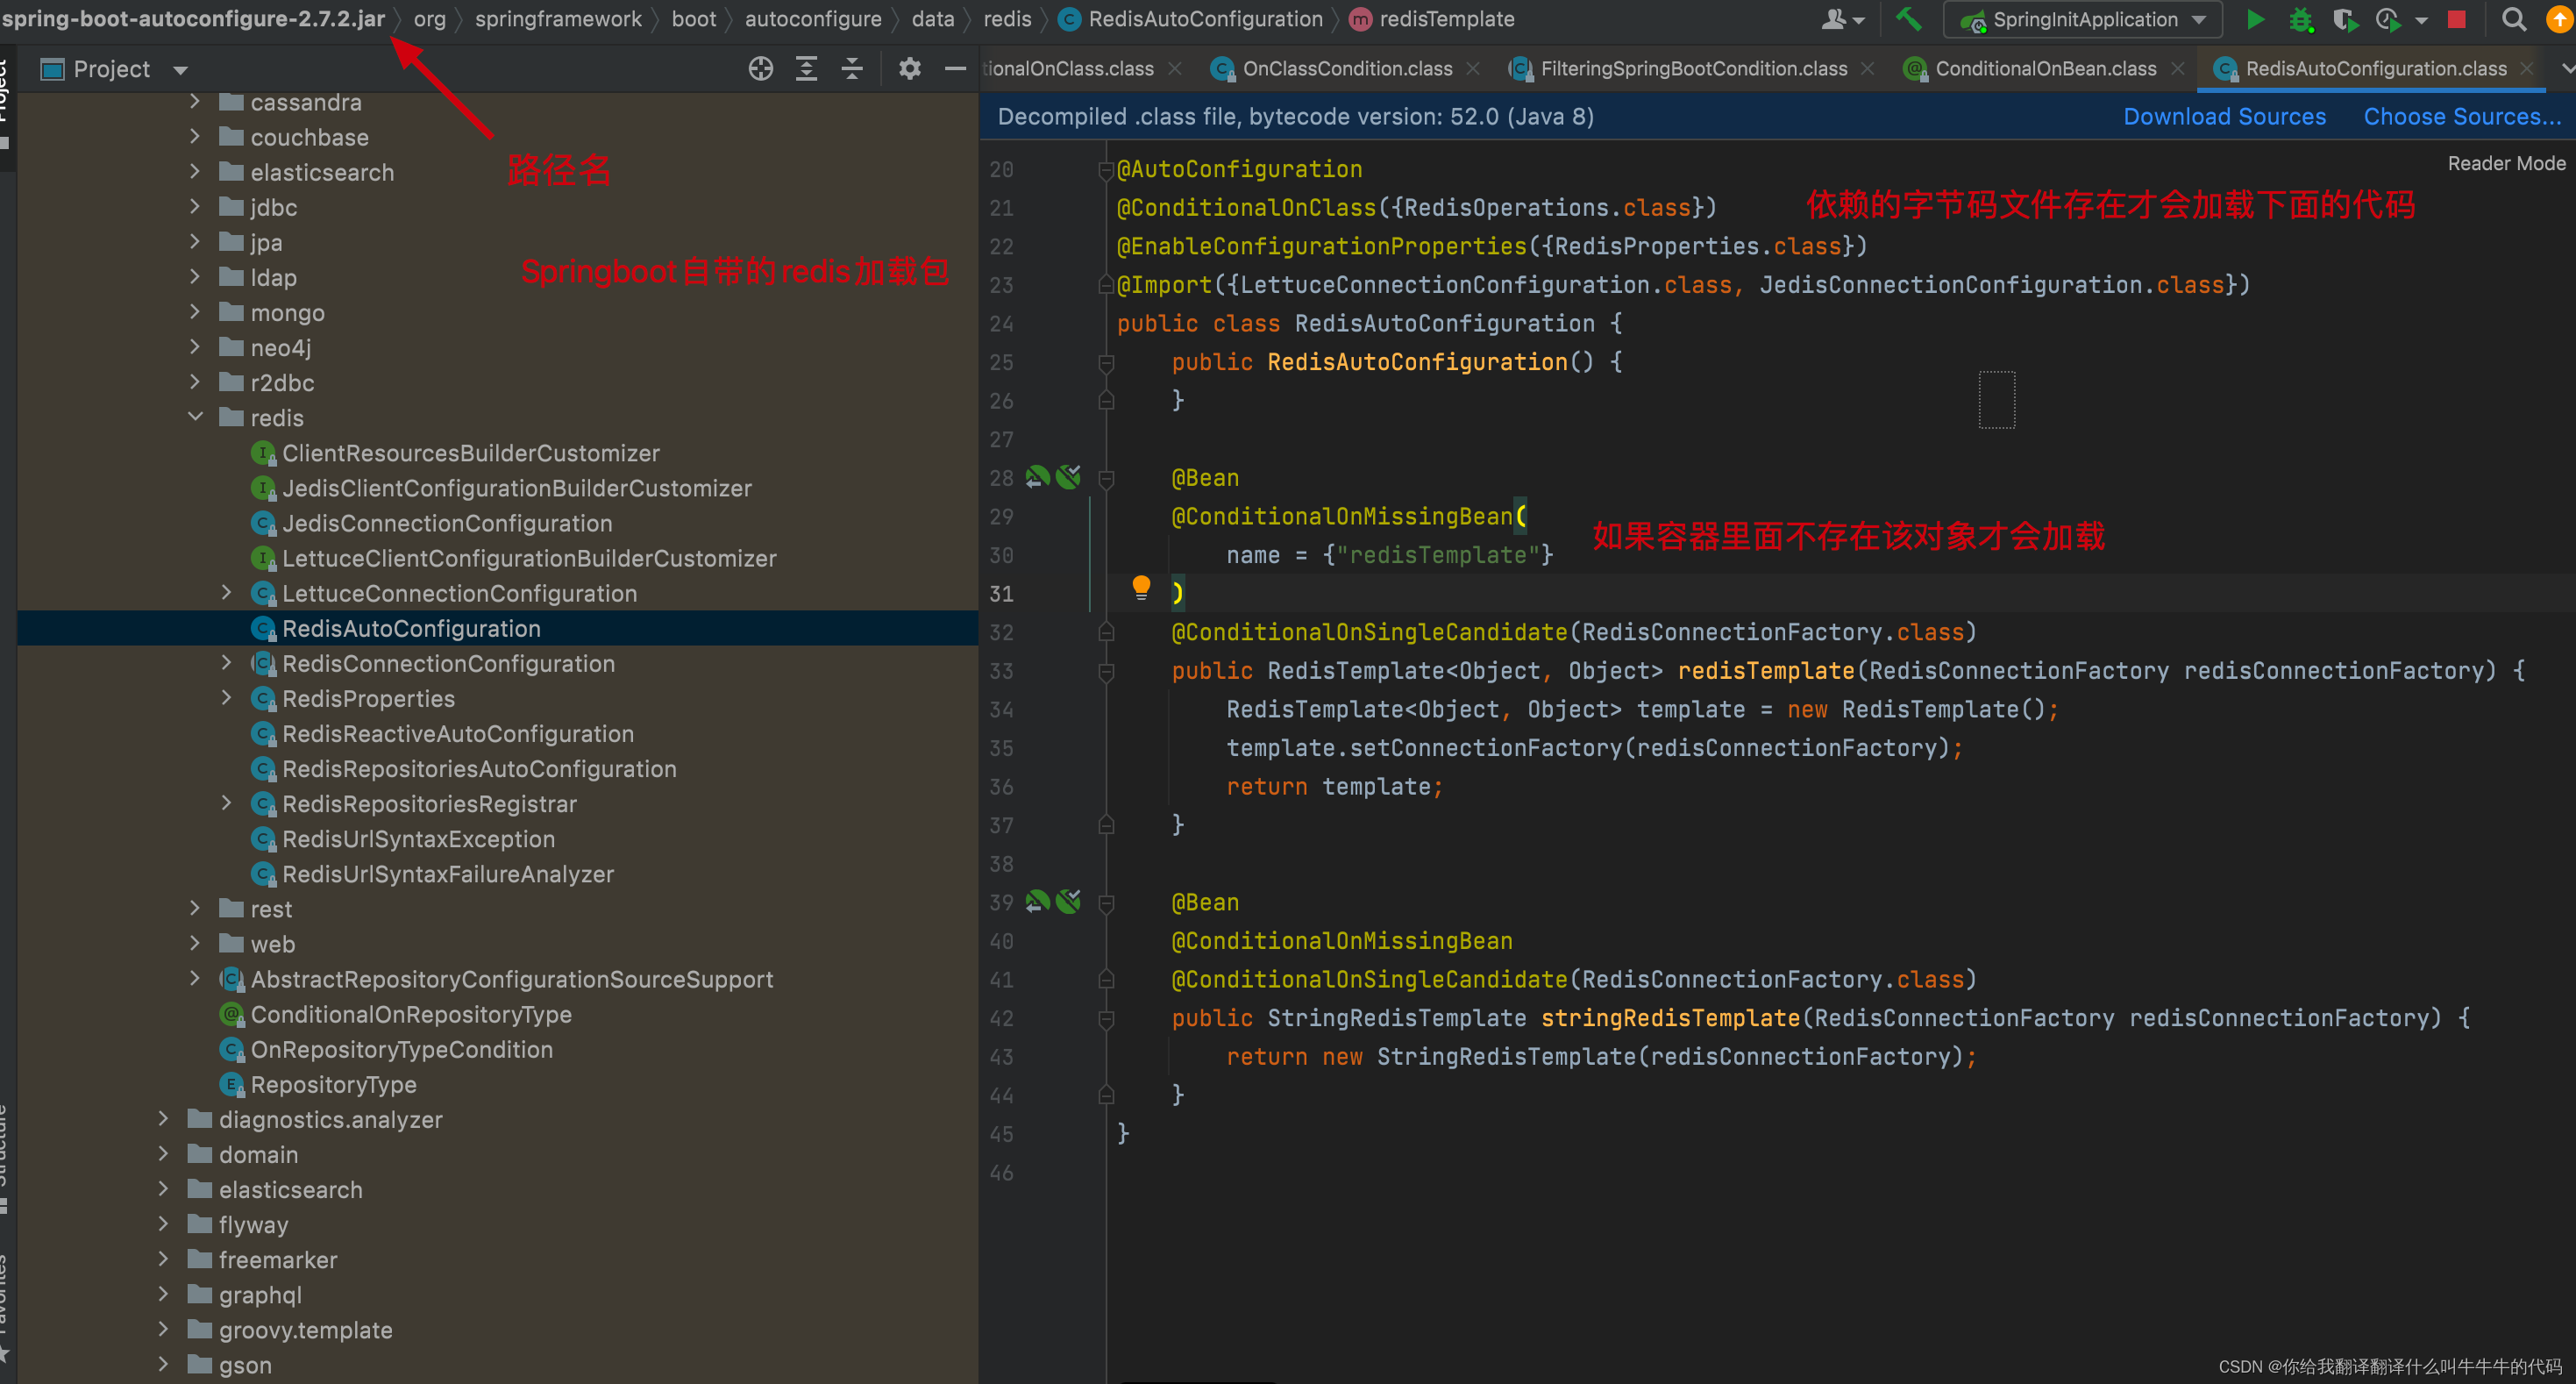Expand the mongo folder
Image resolution: width=2576 pixels, height=1384 pixels.
pyautogui.click(x=196, y=312)
